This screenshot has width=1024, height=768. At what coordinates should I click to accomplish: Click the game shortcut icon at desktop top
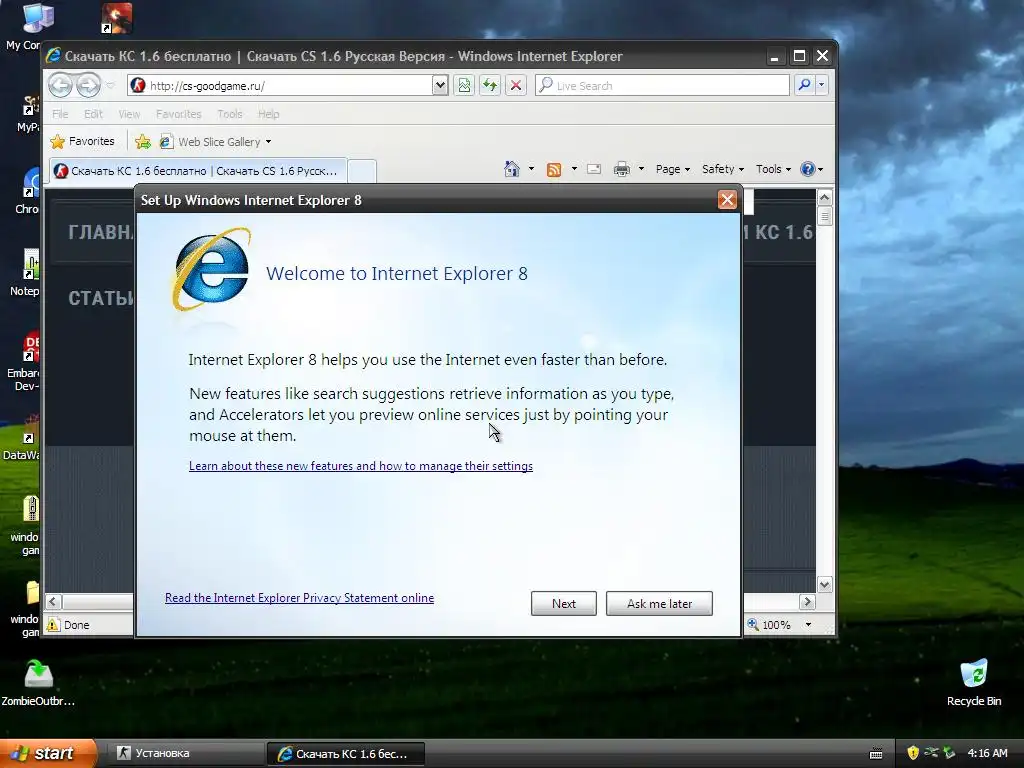pyautogui.click(x=117, y=18)
